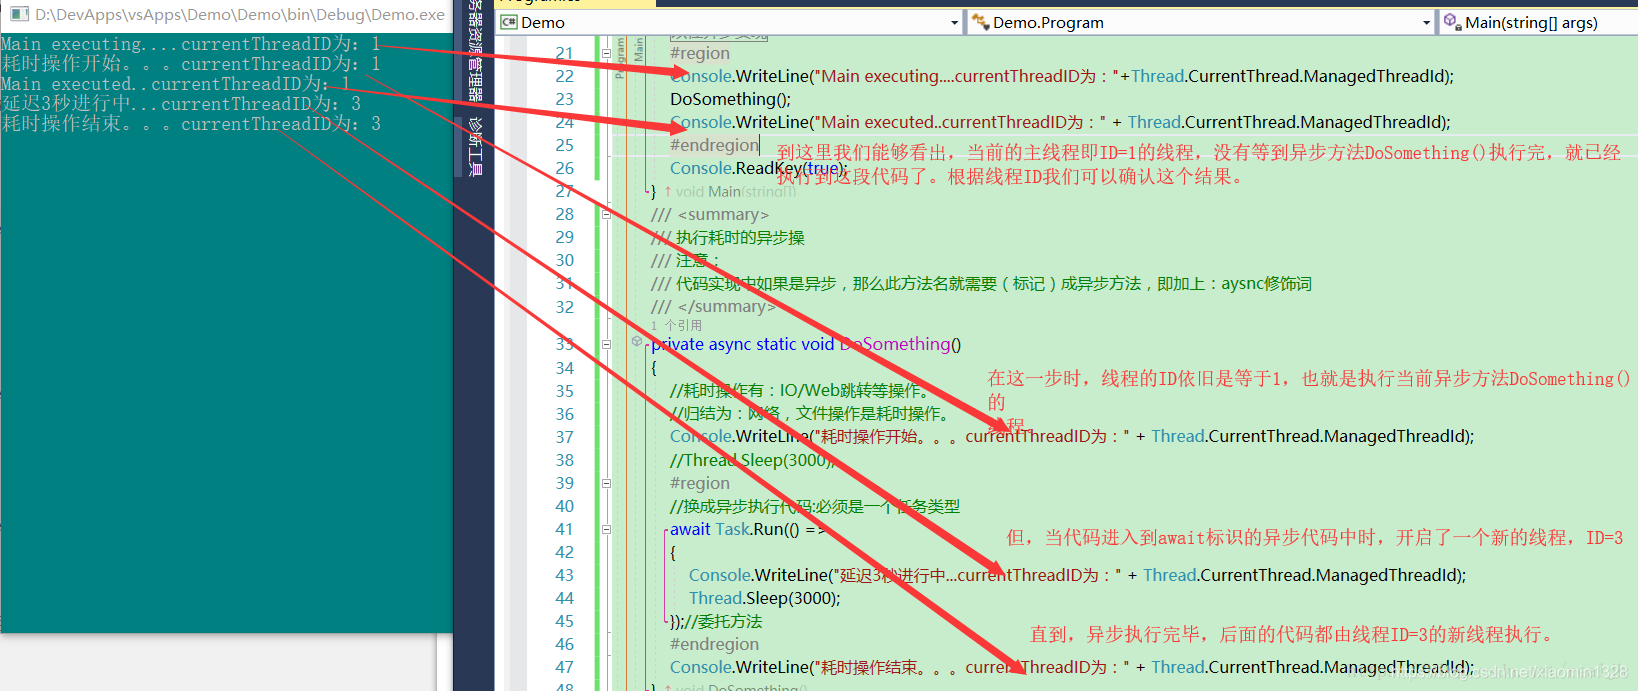Collapse the DoSomething method at line 33
The height and width of the screenshot is (691, 1638).
(x=606, y=344)
